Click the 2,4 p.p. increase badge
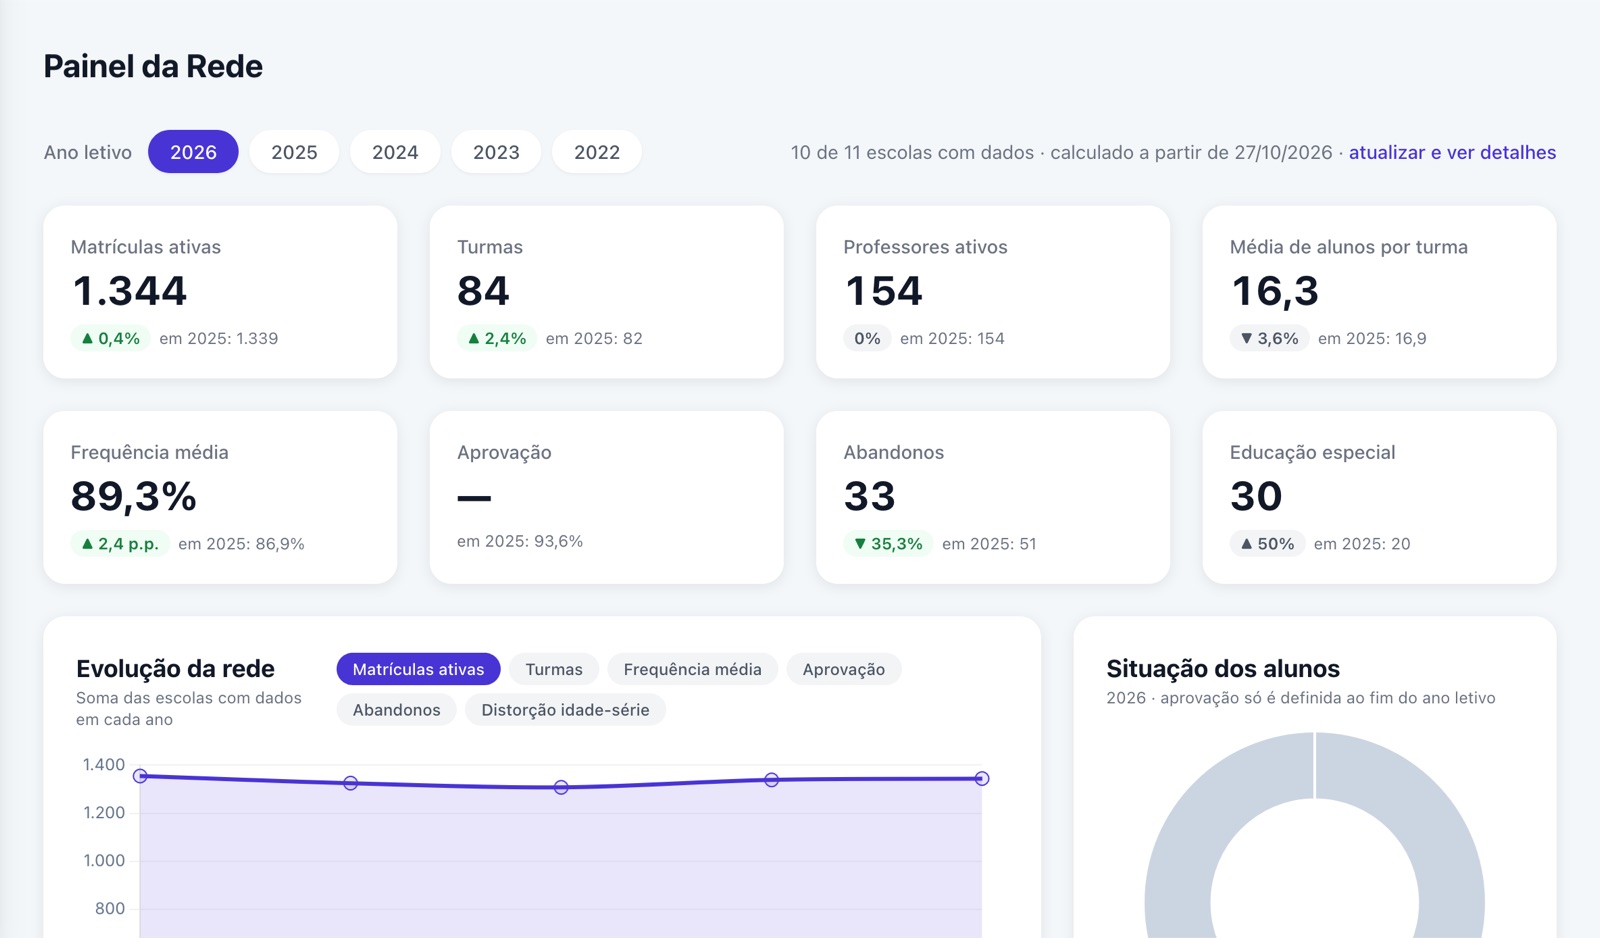1600x938 pixels. [120, 544]
